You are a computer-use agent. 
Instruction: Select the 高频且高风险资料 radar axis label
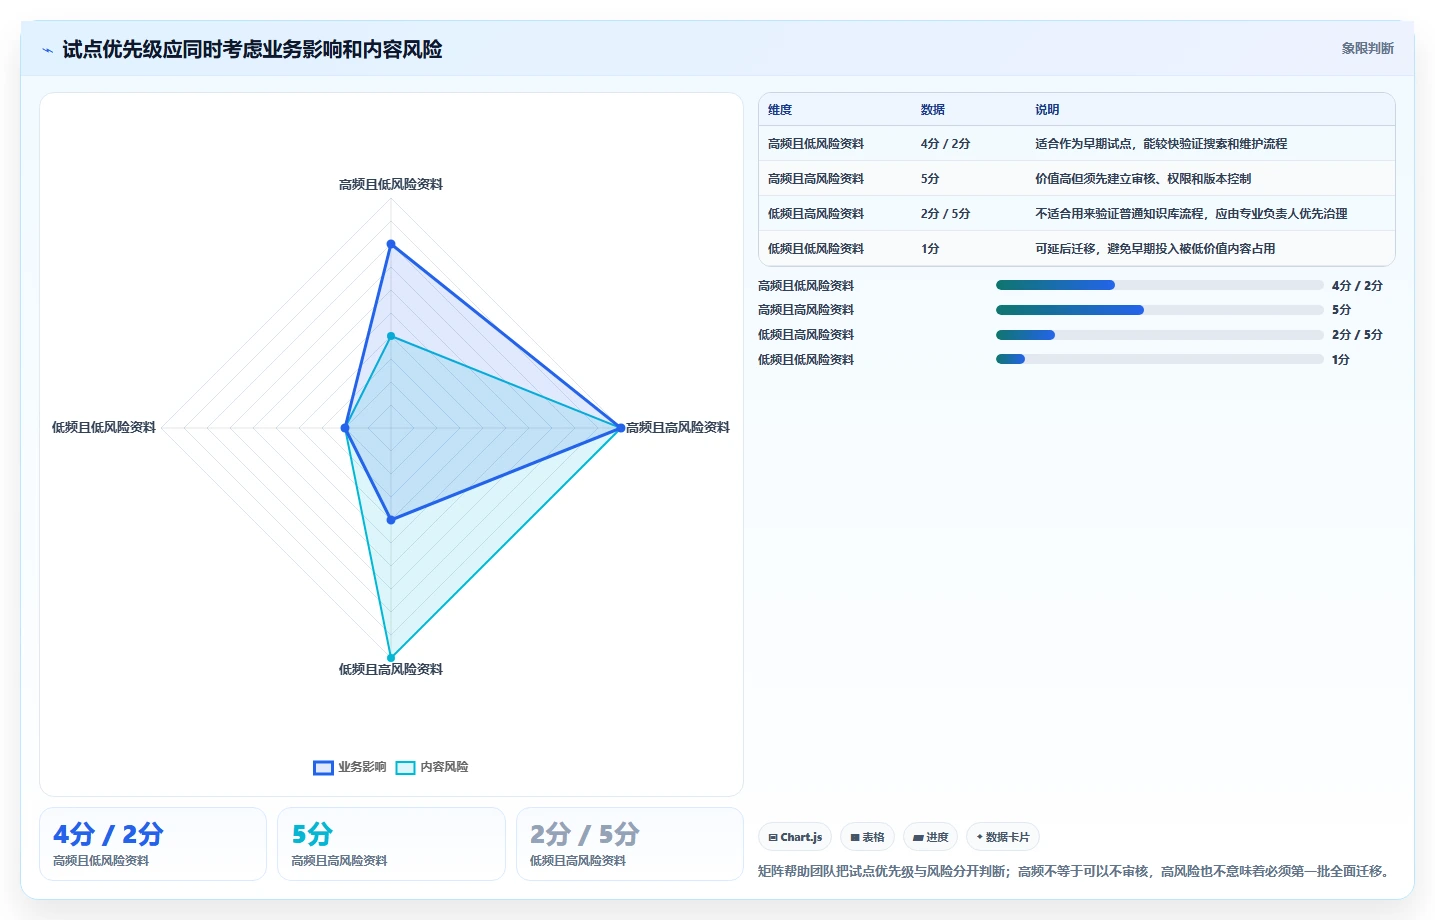pyautogui.click(x=678, y=427)
